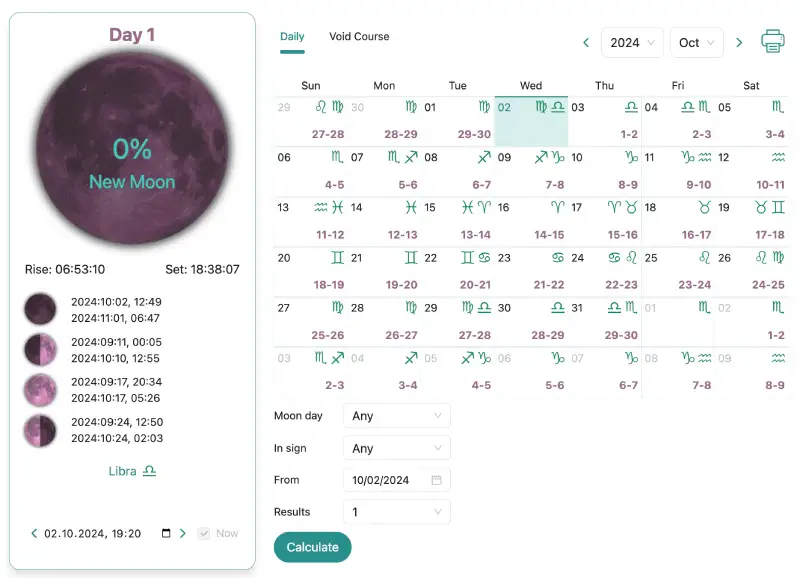
Task: Step date-time backward with left arrow
Action: (x=34, y=534)
